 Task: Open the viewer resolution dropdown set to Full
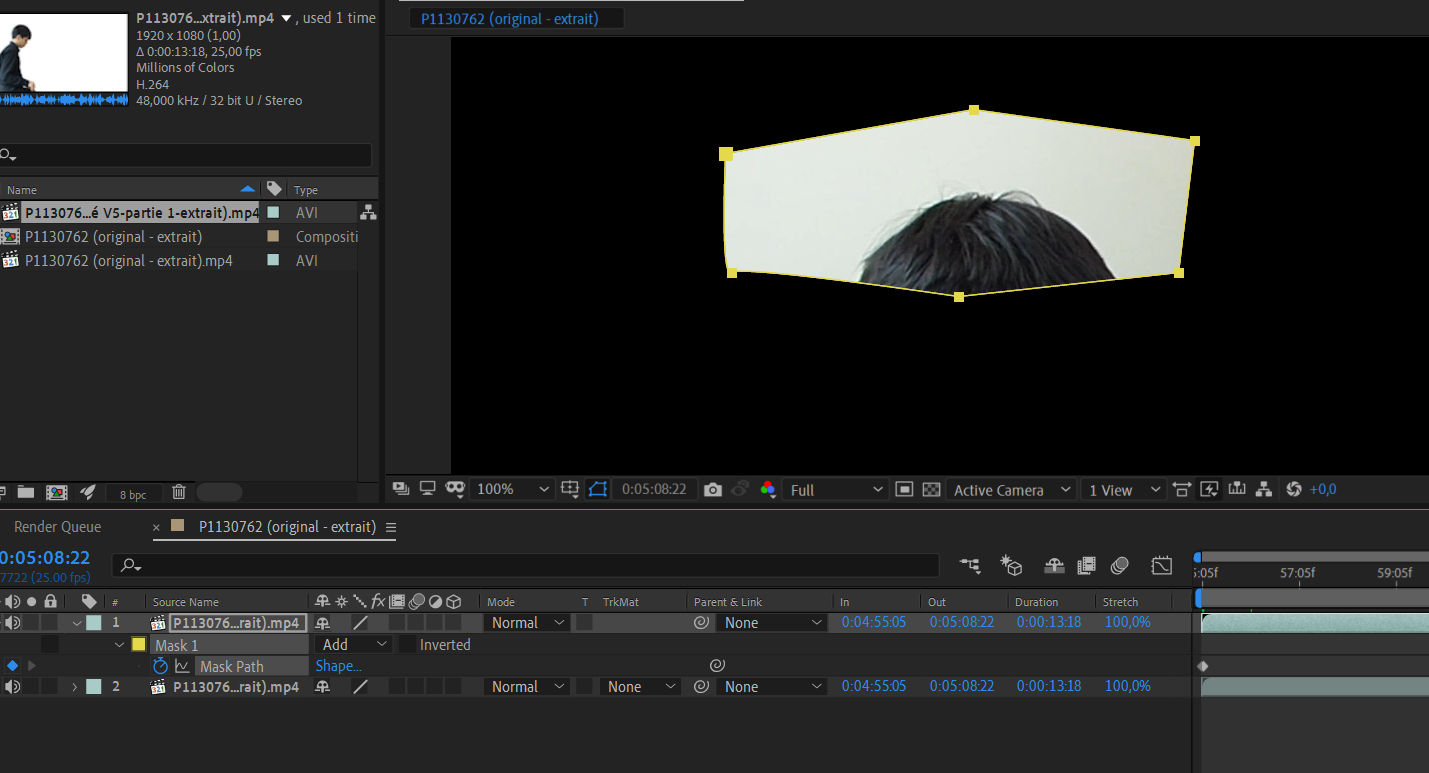(x=836, y=490)
